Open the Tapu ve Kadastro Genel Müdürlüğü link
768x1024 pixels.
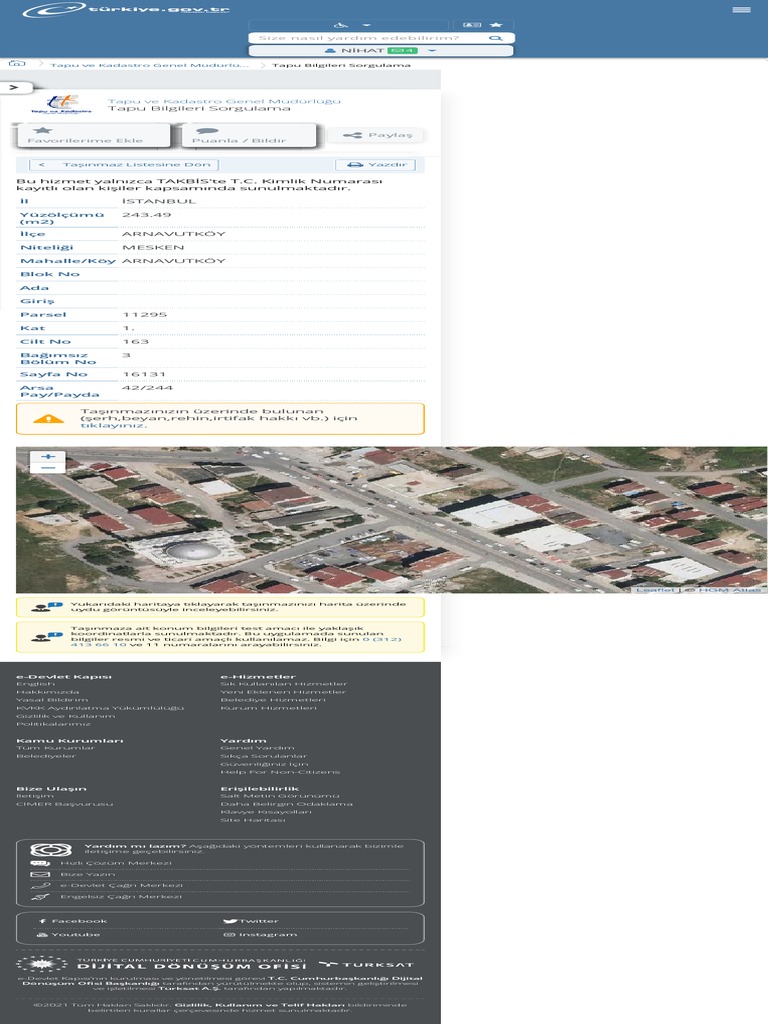pyautogui.click(x=224, y=101)
